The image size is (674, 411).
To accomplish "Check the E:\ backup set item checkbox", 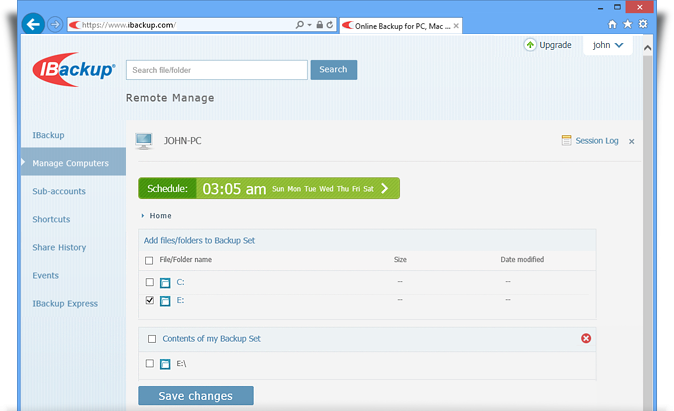I will tap(150, 363).
